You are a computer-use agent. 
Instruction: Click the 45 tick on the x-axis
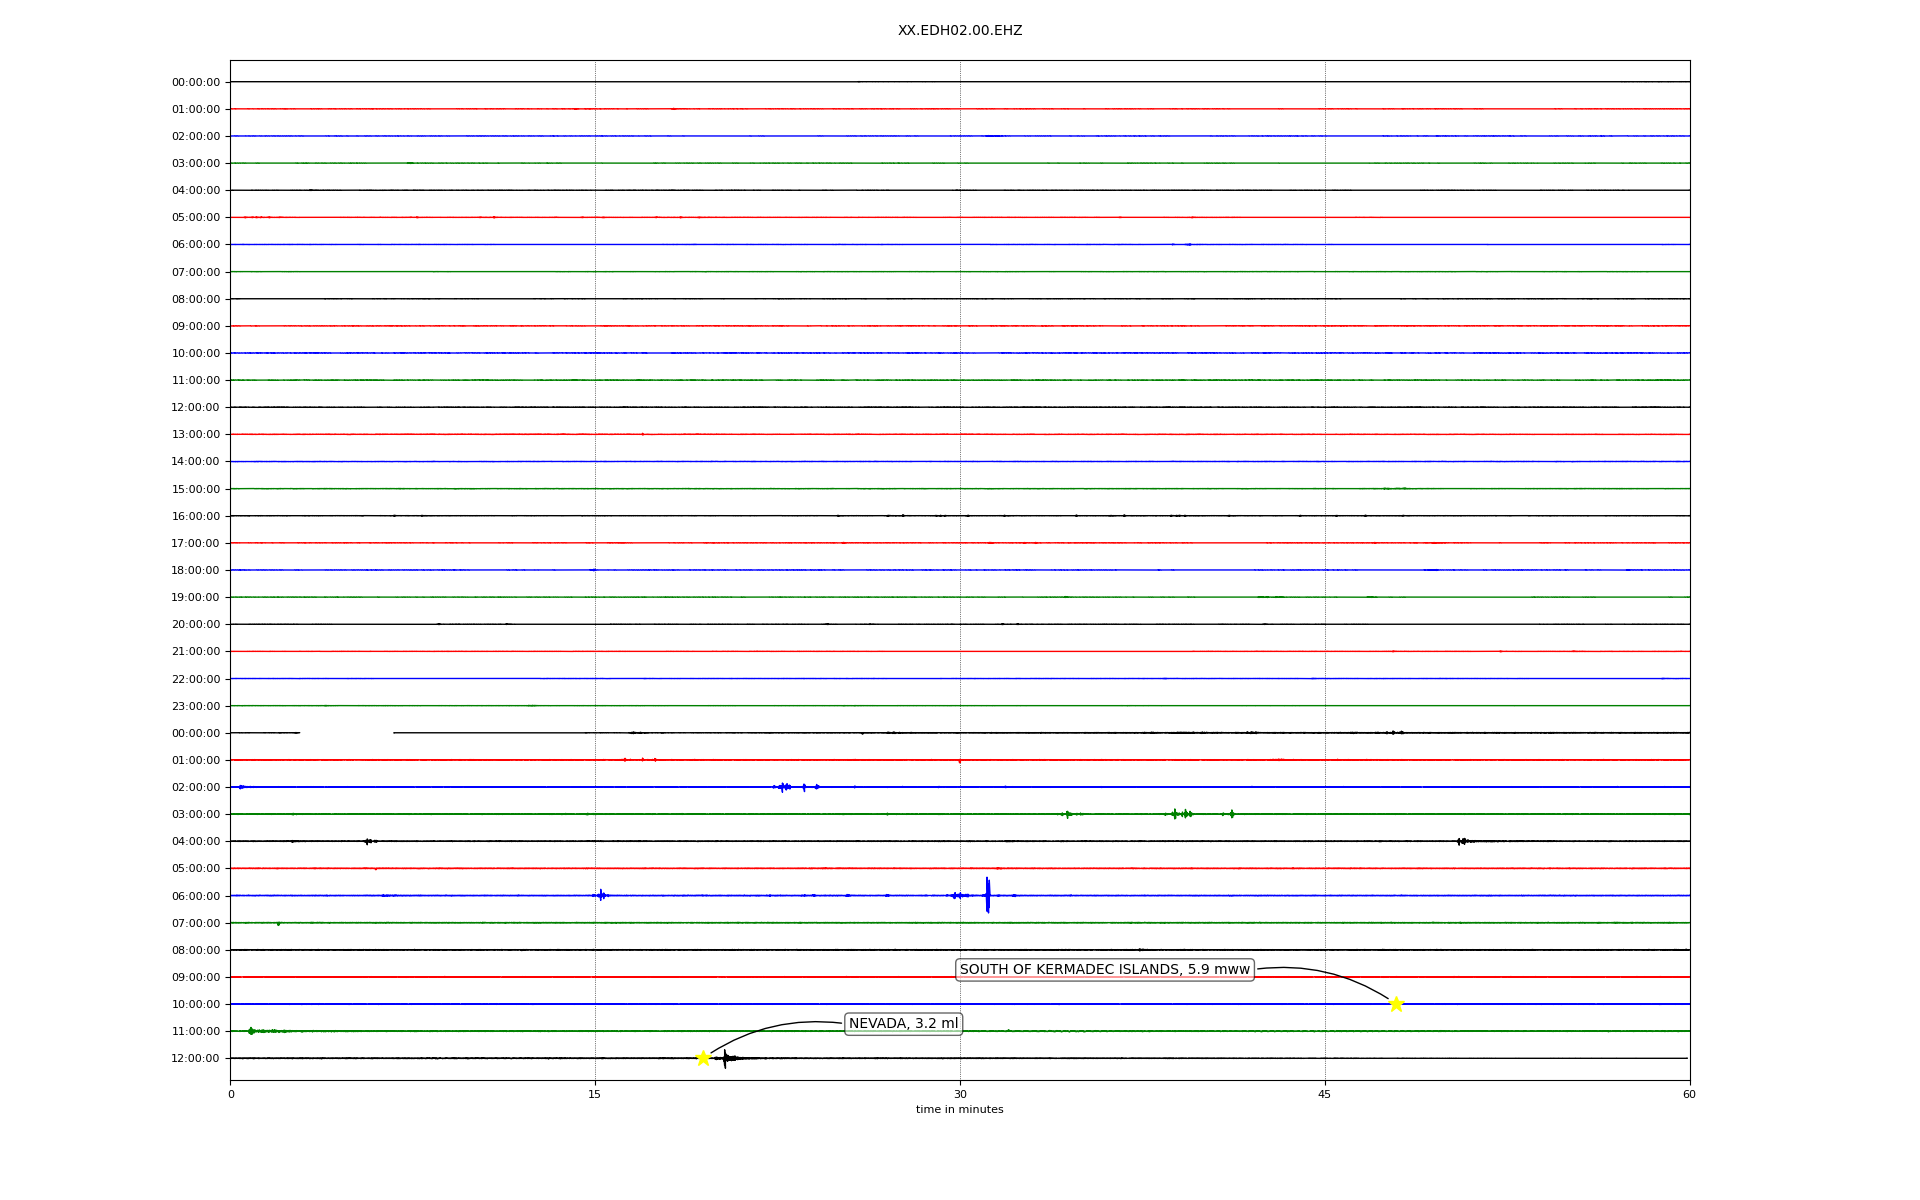tap(1325, 1094)
